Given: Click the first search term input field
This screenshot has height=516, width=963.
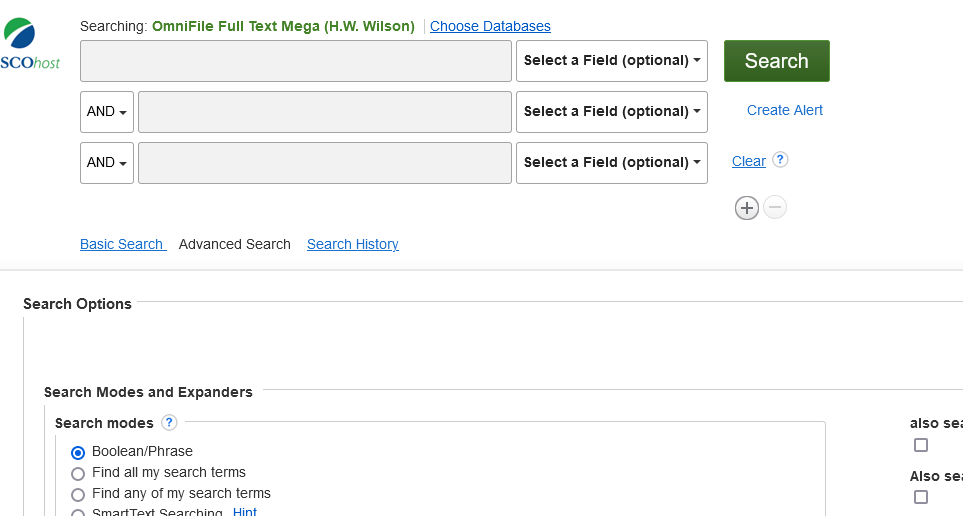Looking at the screenshot, I should pyautogui.click(x=296, y=61).
